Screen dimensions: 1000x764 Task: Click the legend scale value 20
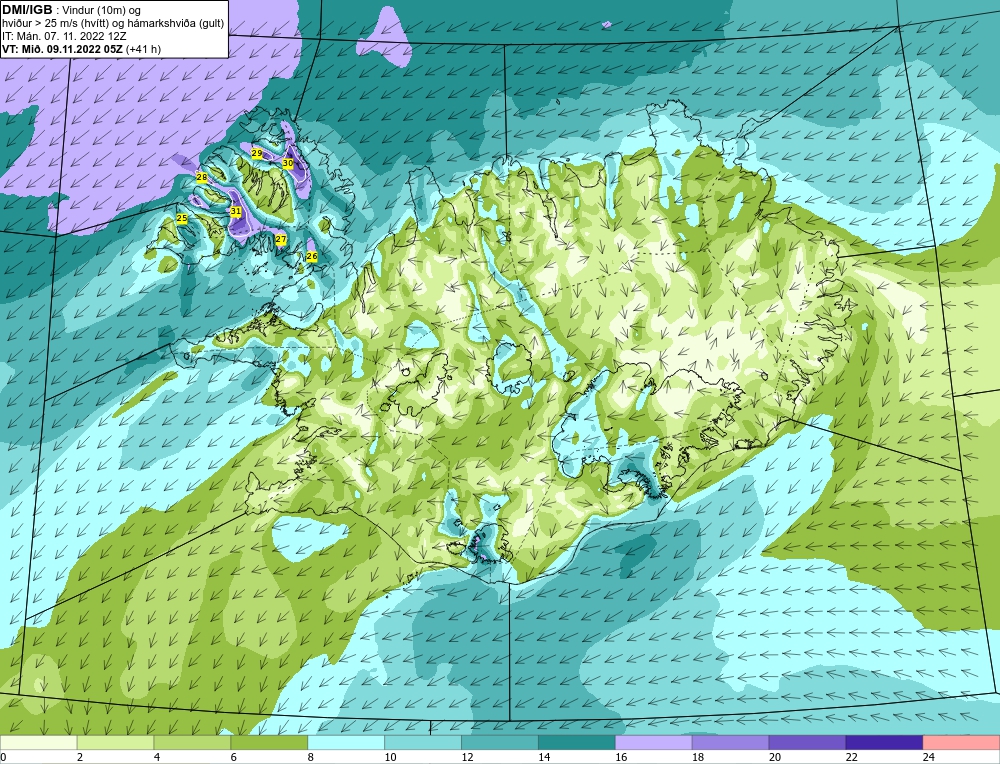775,757
